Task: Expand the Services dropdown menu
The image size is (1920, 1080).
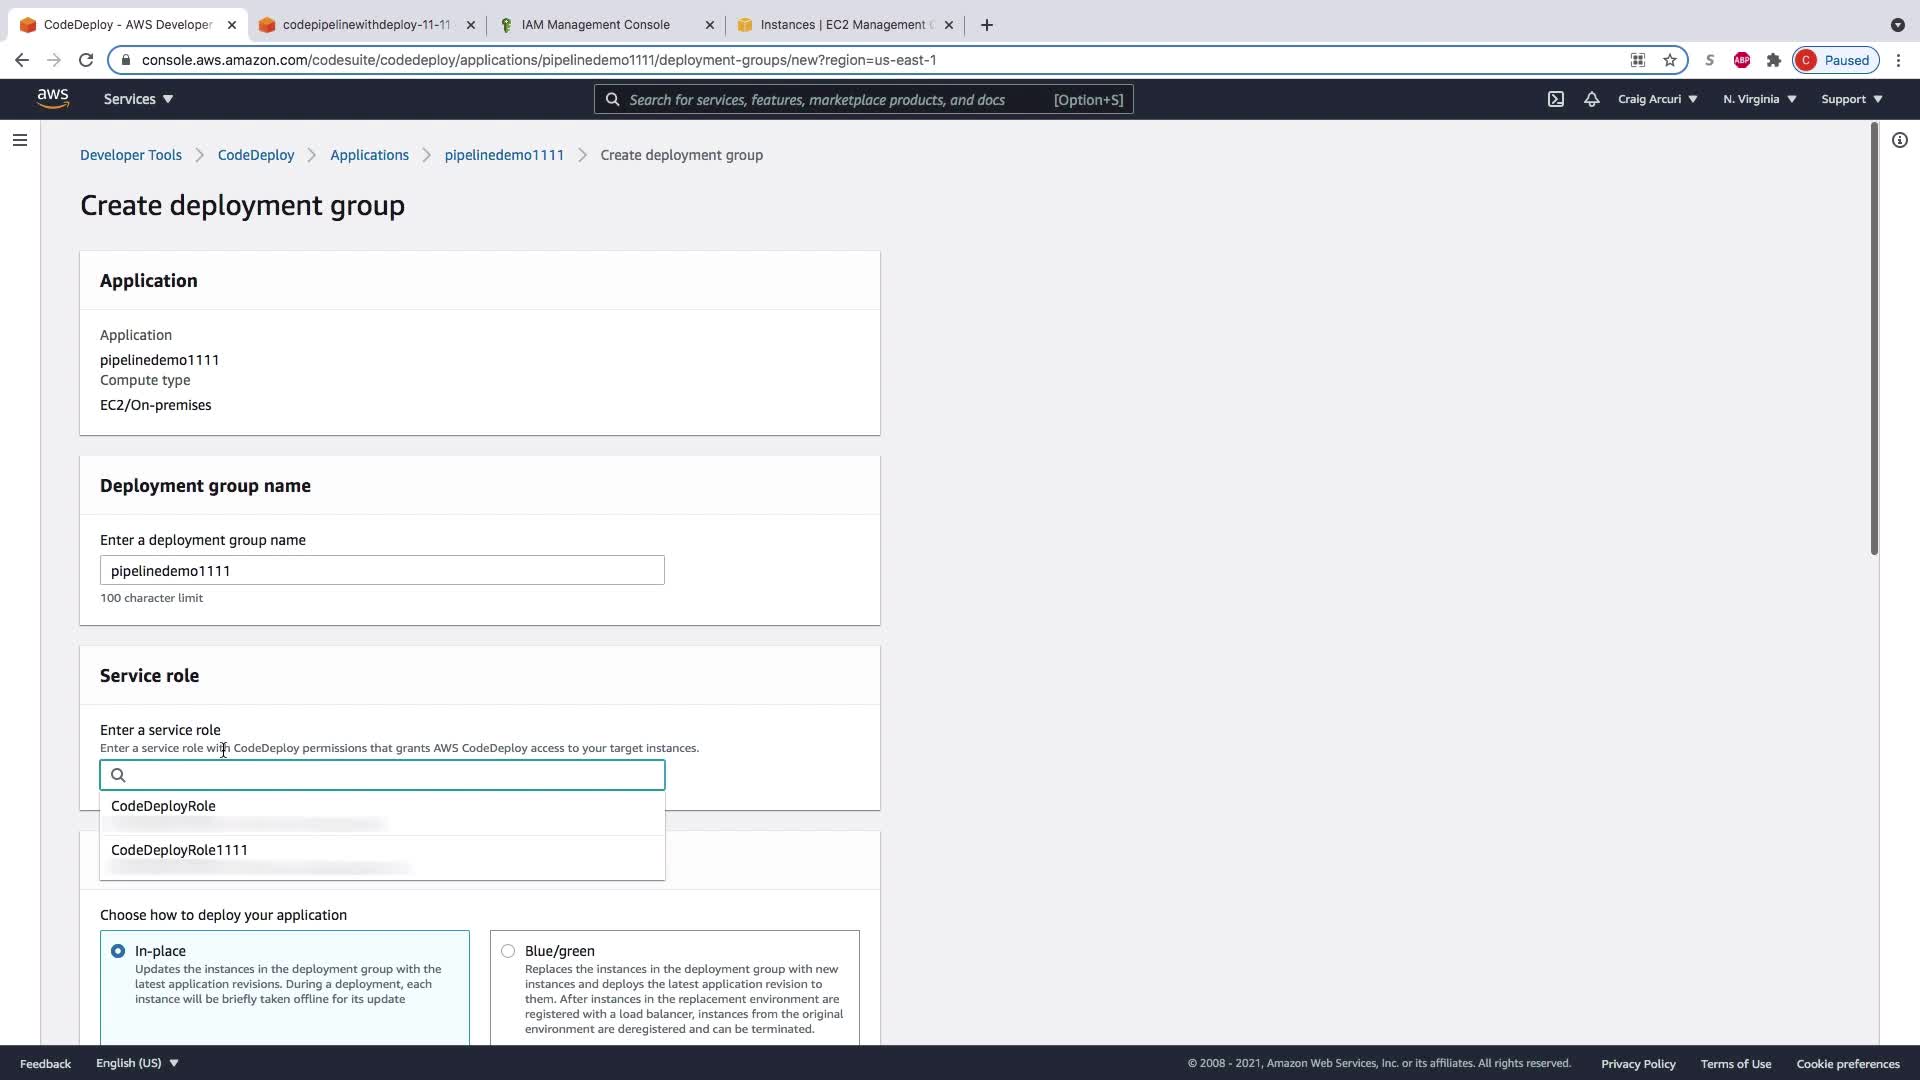Action: [x=138, y=99]
